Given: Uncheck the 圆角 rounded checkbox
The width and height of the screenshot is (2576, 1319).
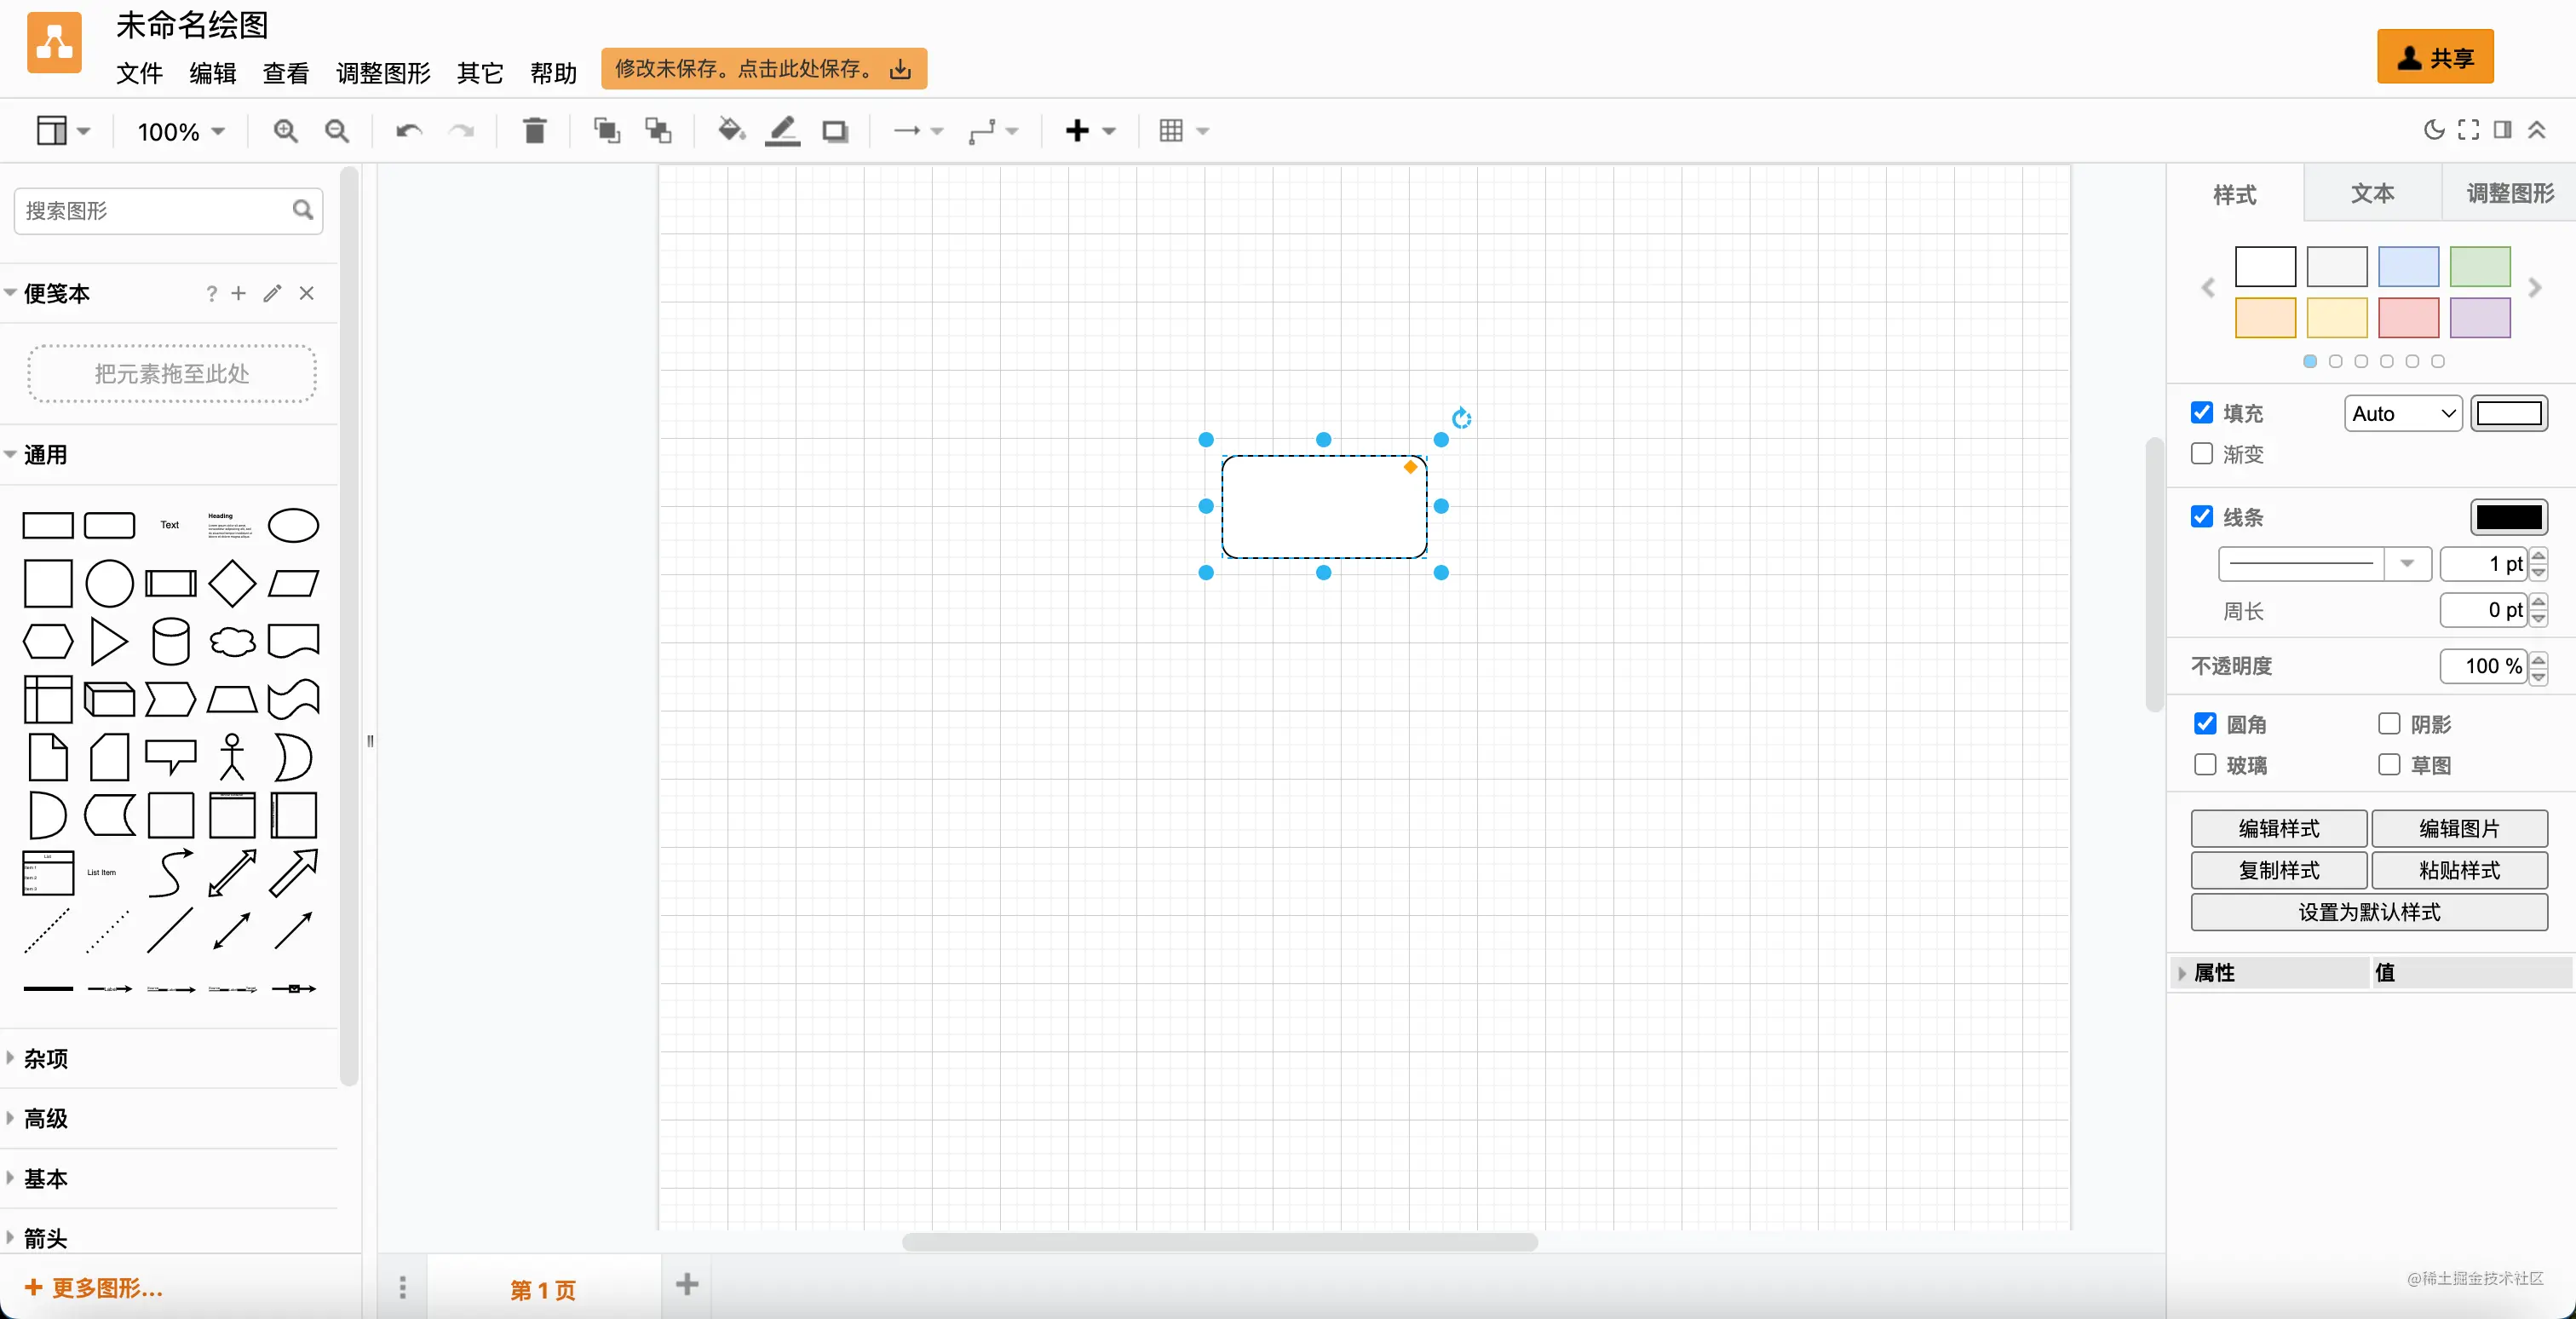Looking at the screenshot, I should [2205, 724].
